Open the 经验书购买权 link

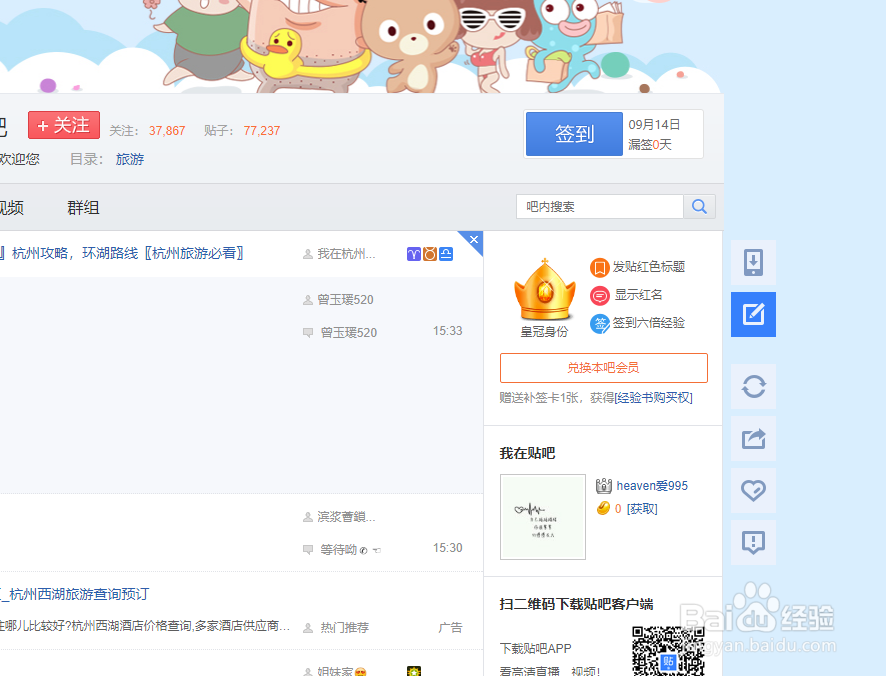[653, 398]
